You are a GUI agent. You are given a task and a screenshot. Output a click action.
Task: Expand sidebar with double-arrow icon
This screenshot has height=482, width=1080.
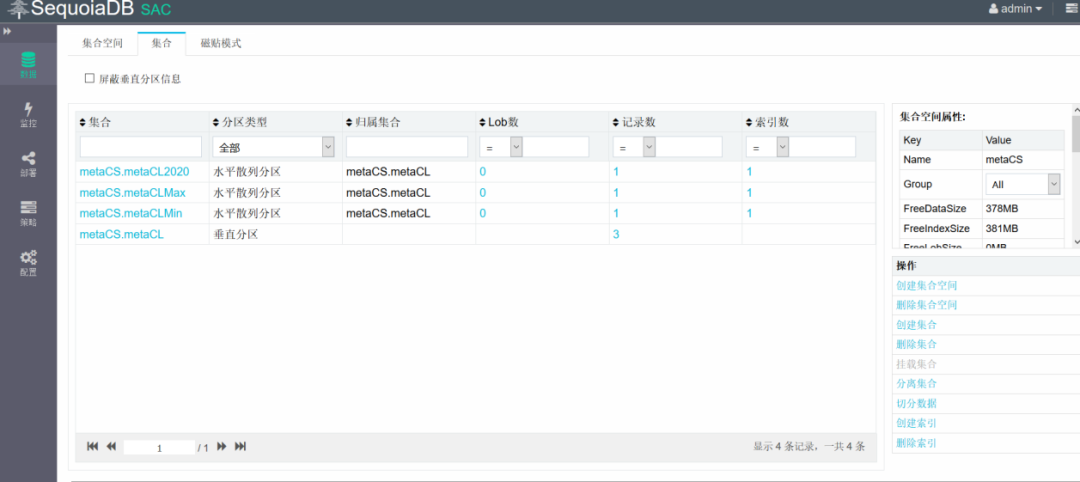[7, 32]
